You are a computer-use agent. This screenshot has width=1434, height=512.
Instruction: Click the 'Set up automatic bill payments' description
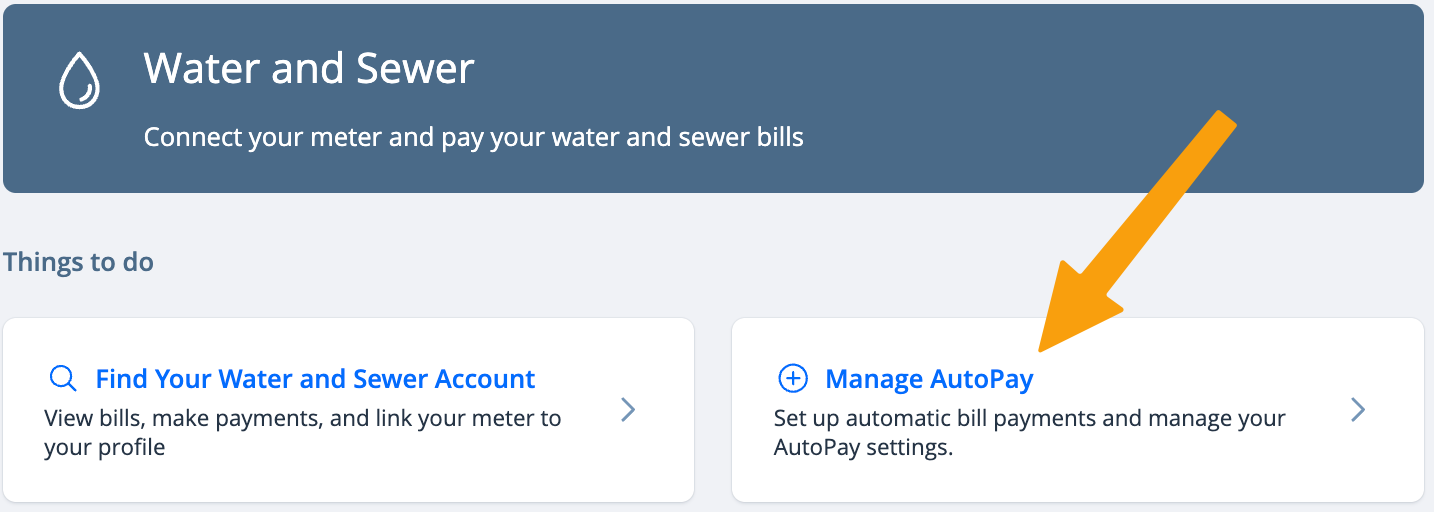tap(1030, 418)
